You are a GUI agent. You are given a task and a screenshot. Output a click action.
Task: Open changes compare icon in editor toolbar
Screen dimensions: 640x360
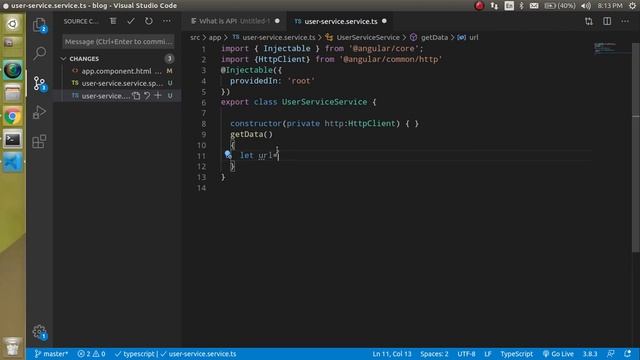tap(589, 21)
